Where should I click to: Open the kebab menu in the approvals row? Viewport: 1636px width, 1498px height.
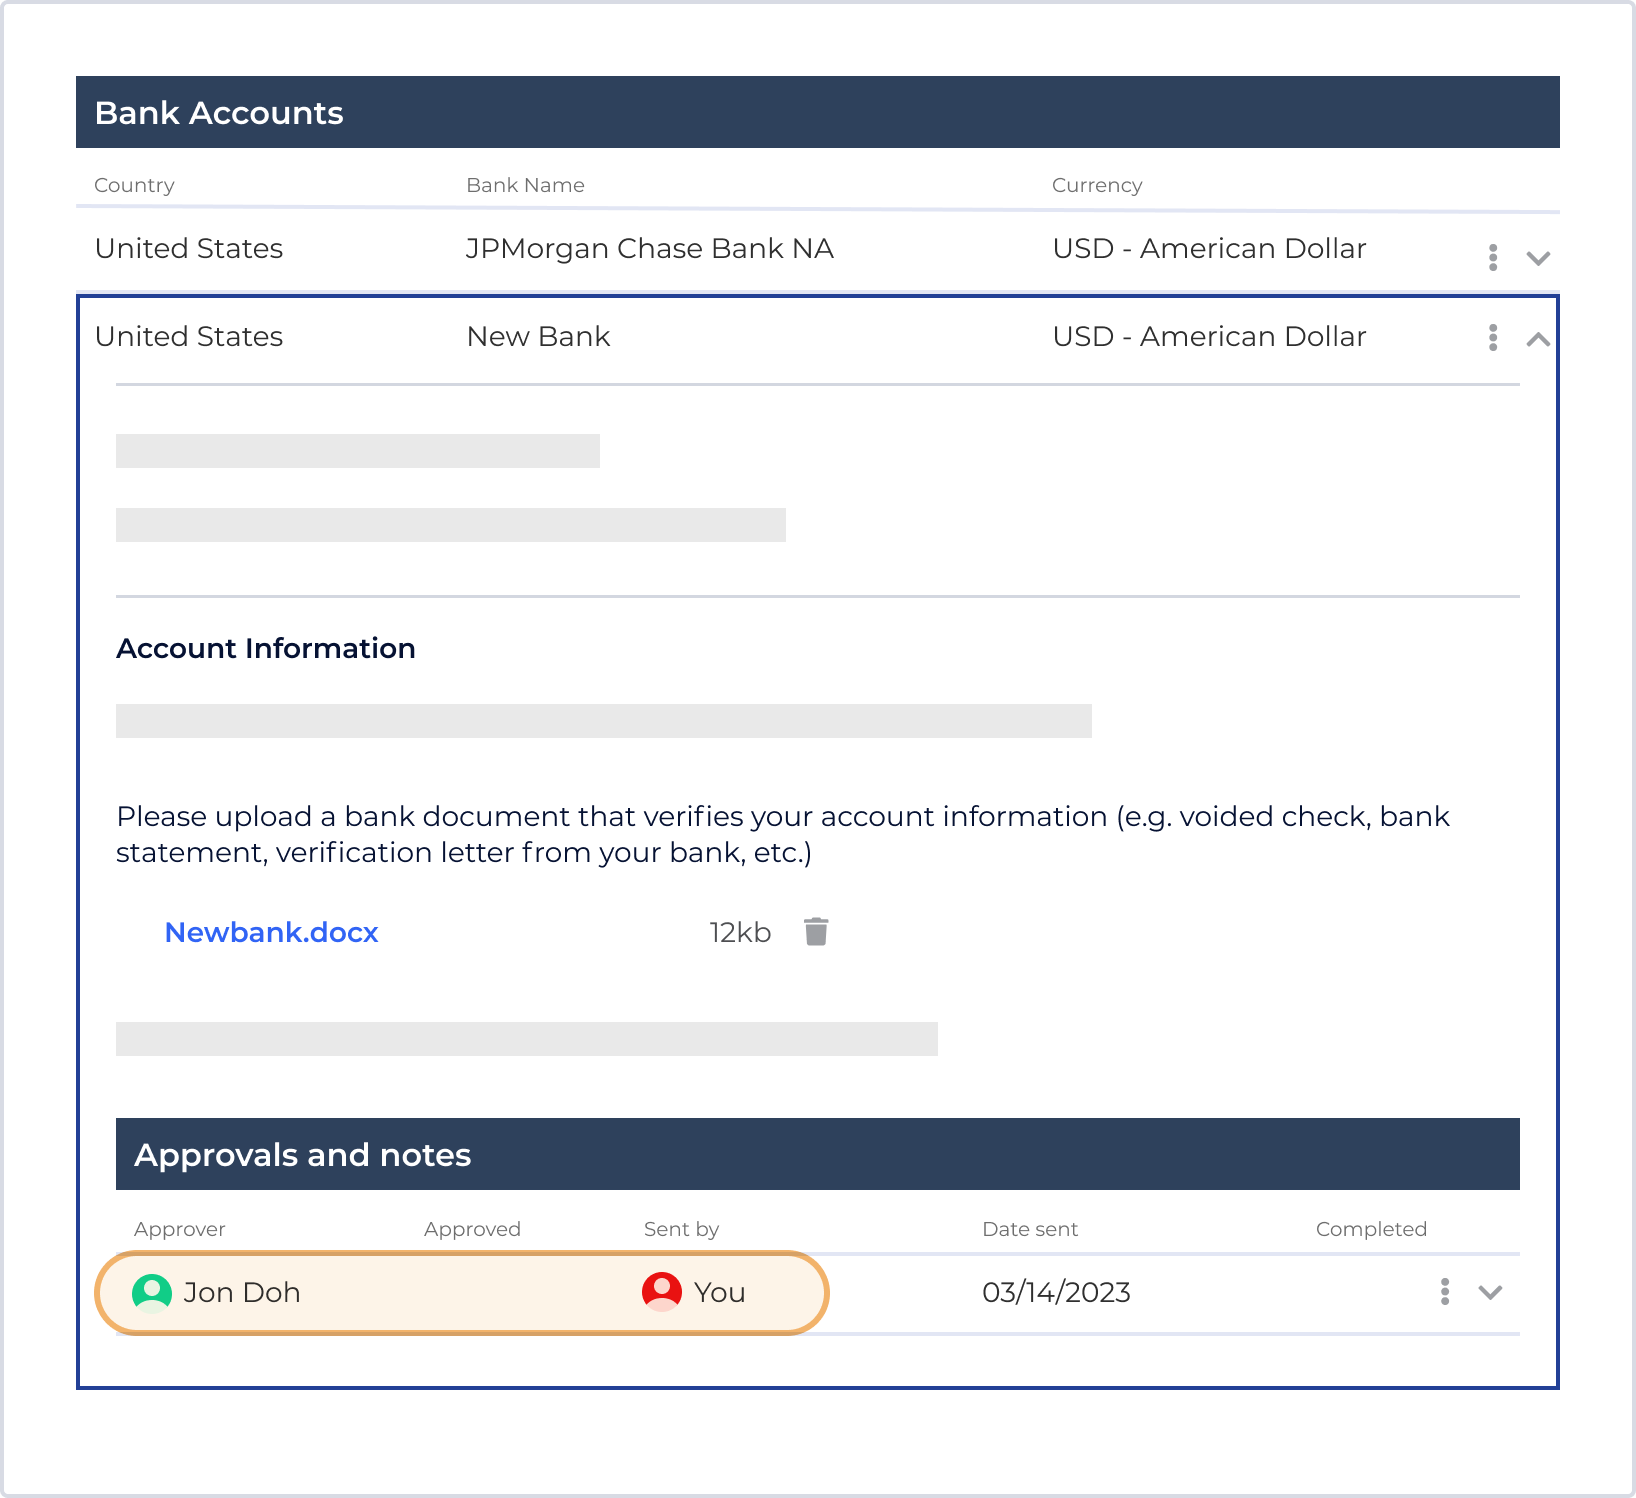click(1444, 1292)
